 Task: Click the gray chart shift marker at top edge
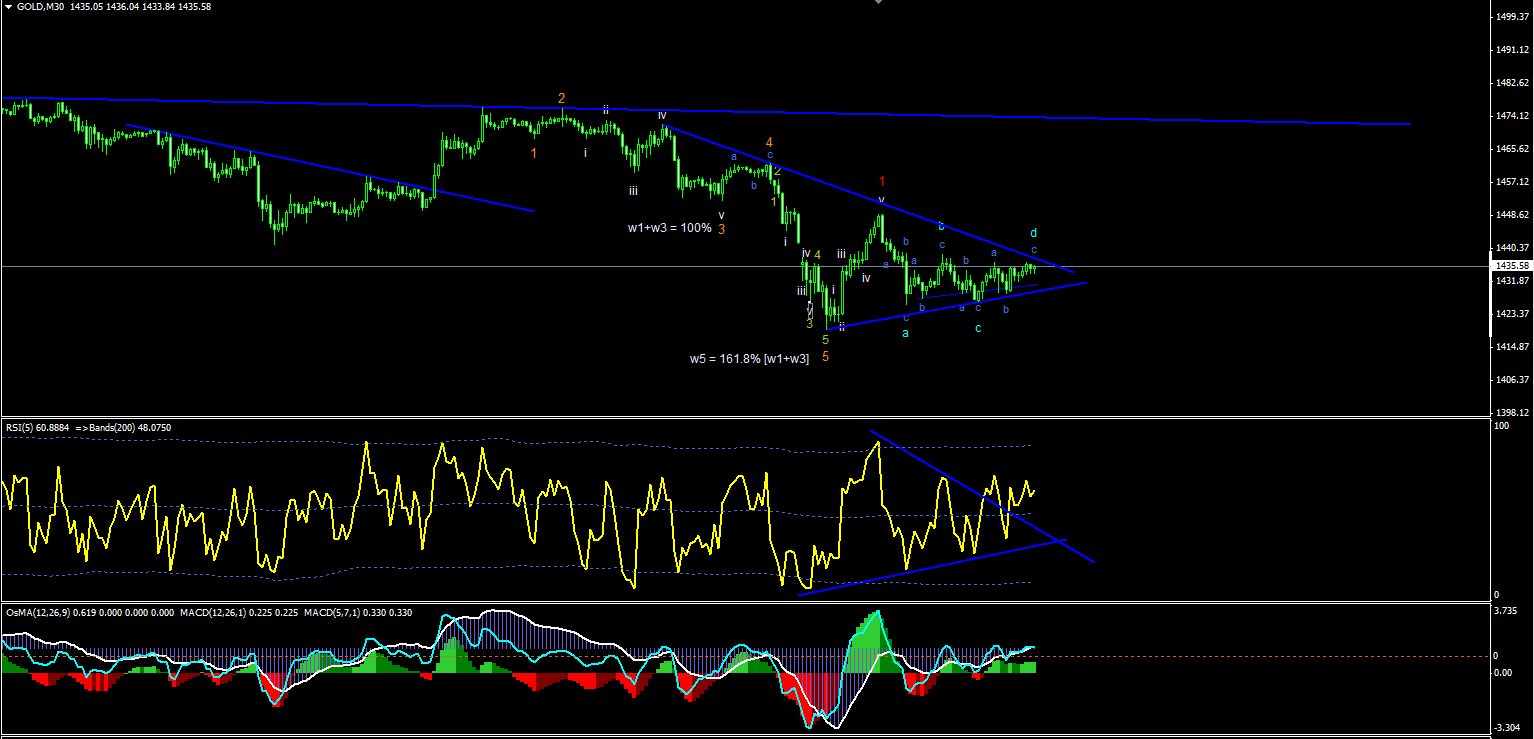coord(878,2)
